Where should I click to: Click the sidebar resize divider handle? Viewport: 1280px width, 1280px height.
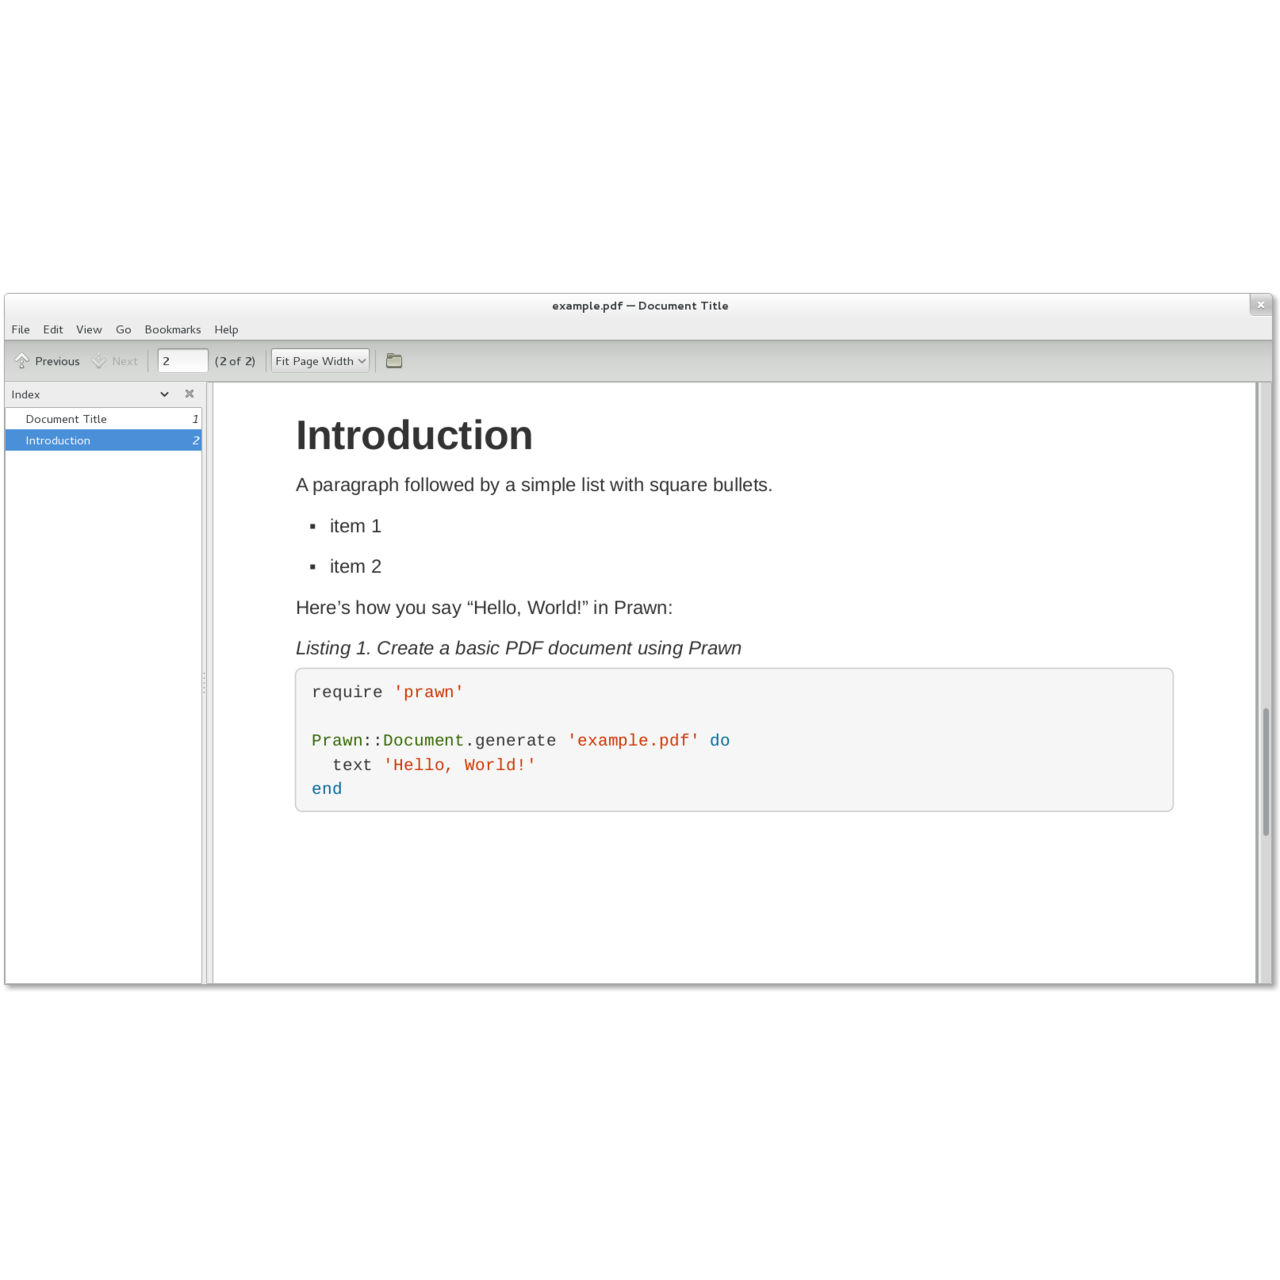point(204,683)
